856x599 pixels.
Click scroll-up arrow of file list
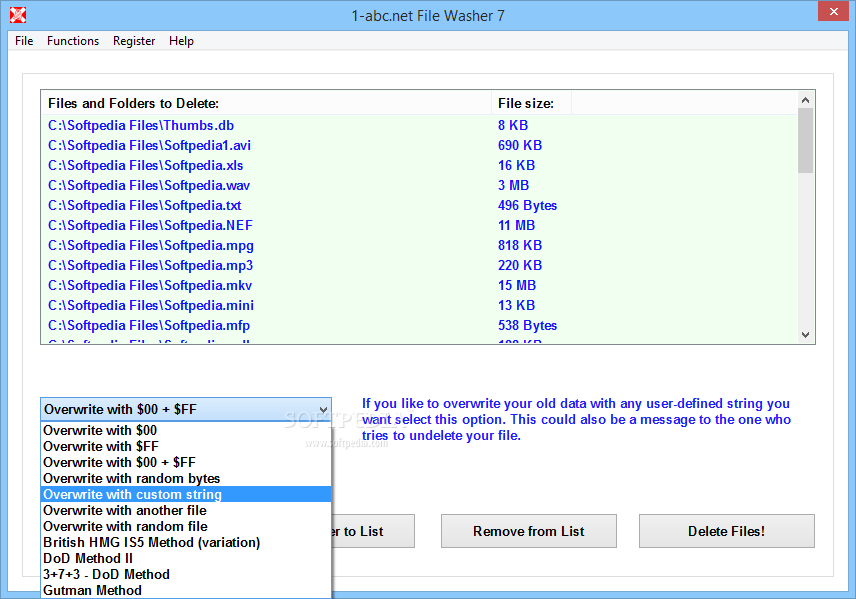pos(805,100)
